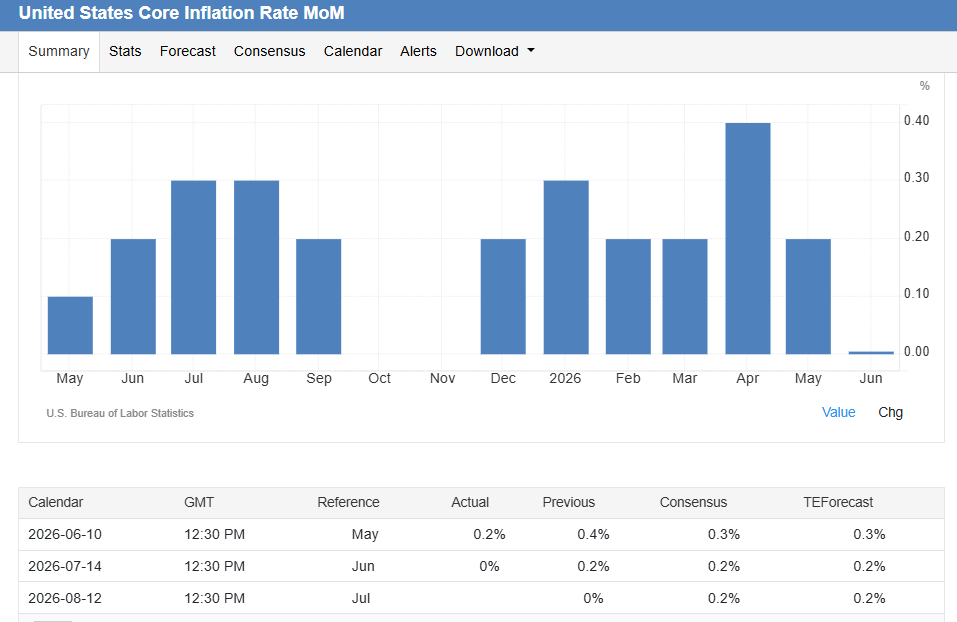Select the 2026-08-12 calendar row
This screenshot has height=622, width=957.
click(481, 598)
